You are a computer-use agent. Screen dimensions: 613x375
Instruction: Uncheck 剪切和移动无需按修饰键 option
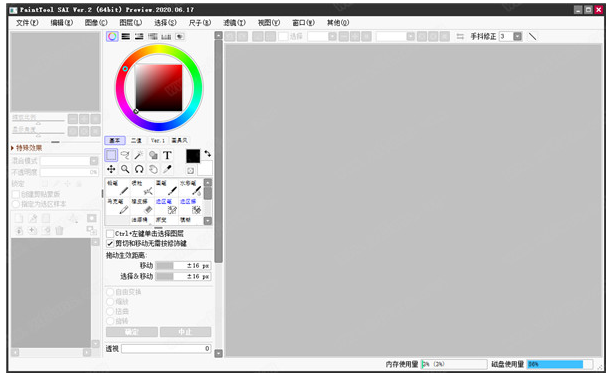[x=110, y=244]
